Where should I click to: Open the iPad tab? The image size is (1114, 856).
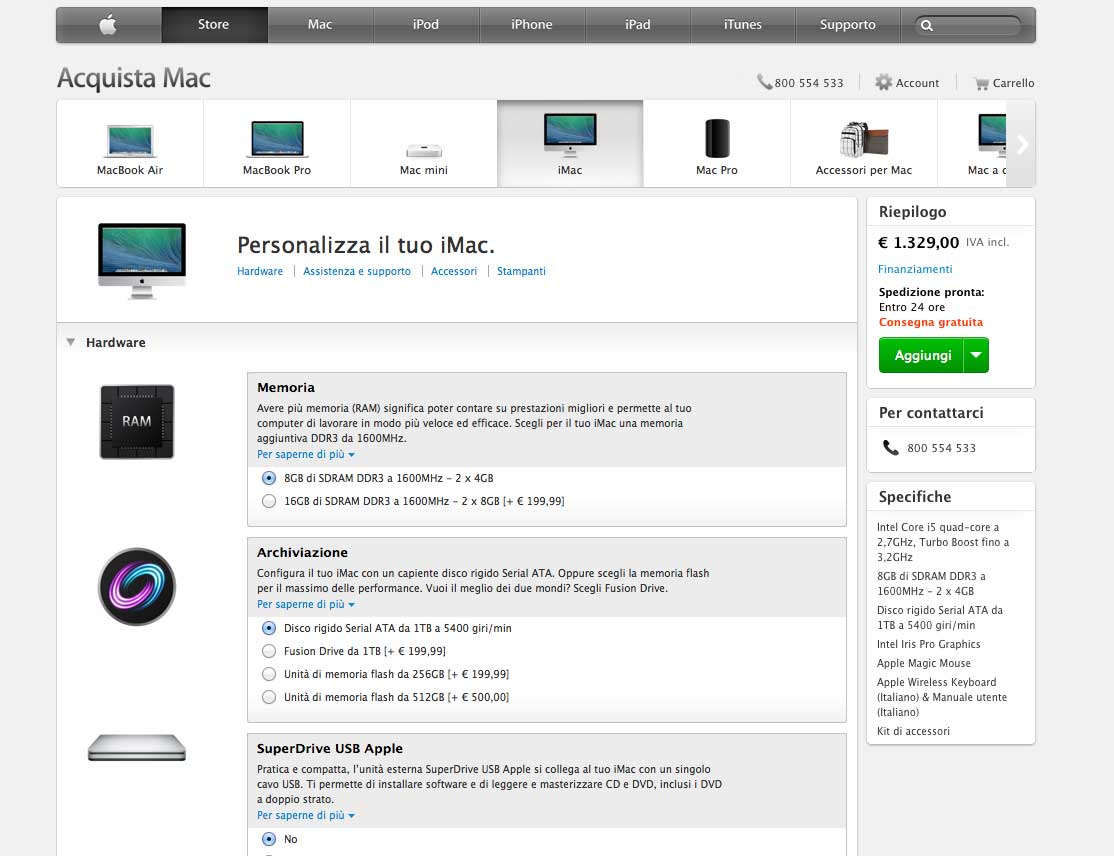pos(637,25)
